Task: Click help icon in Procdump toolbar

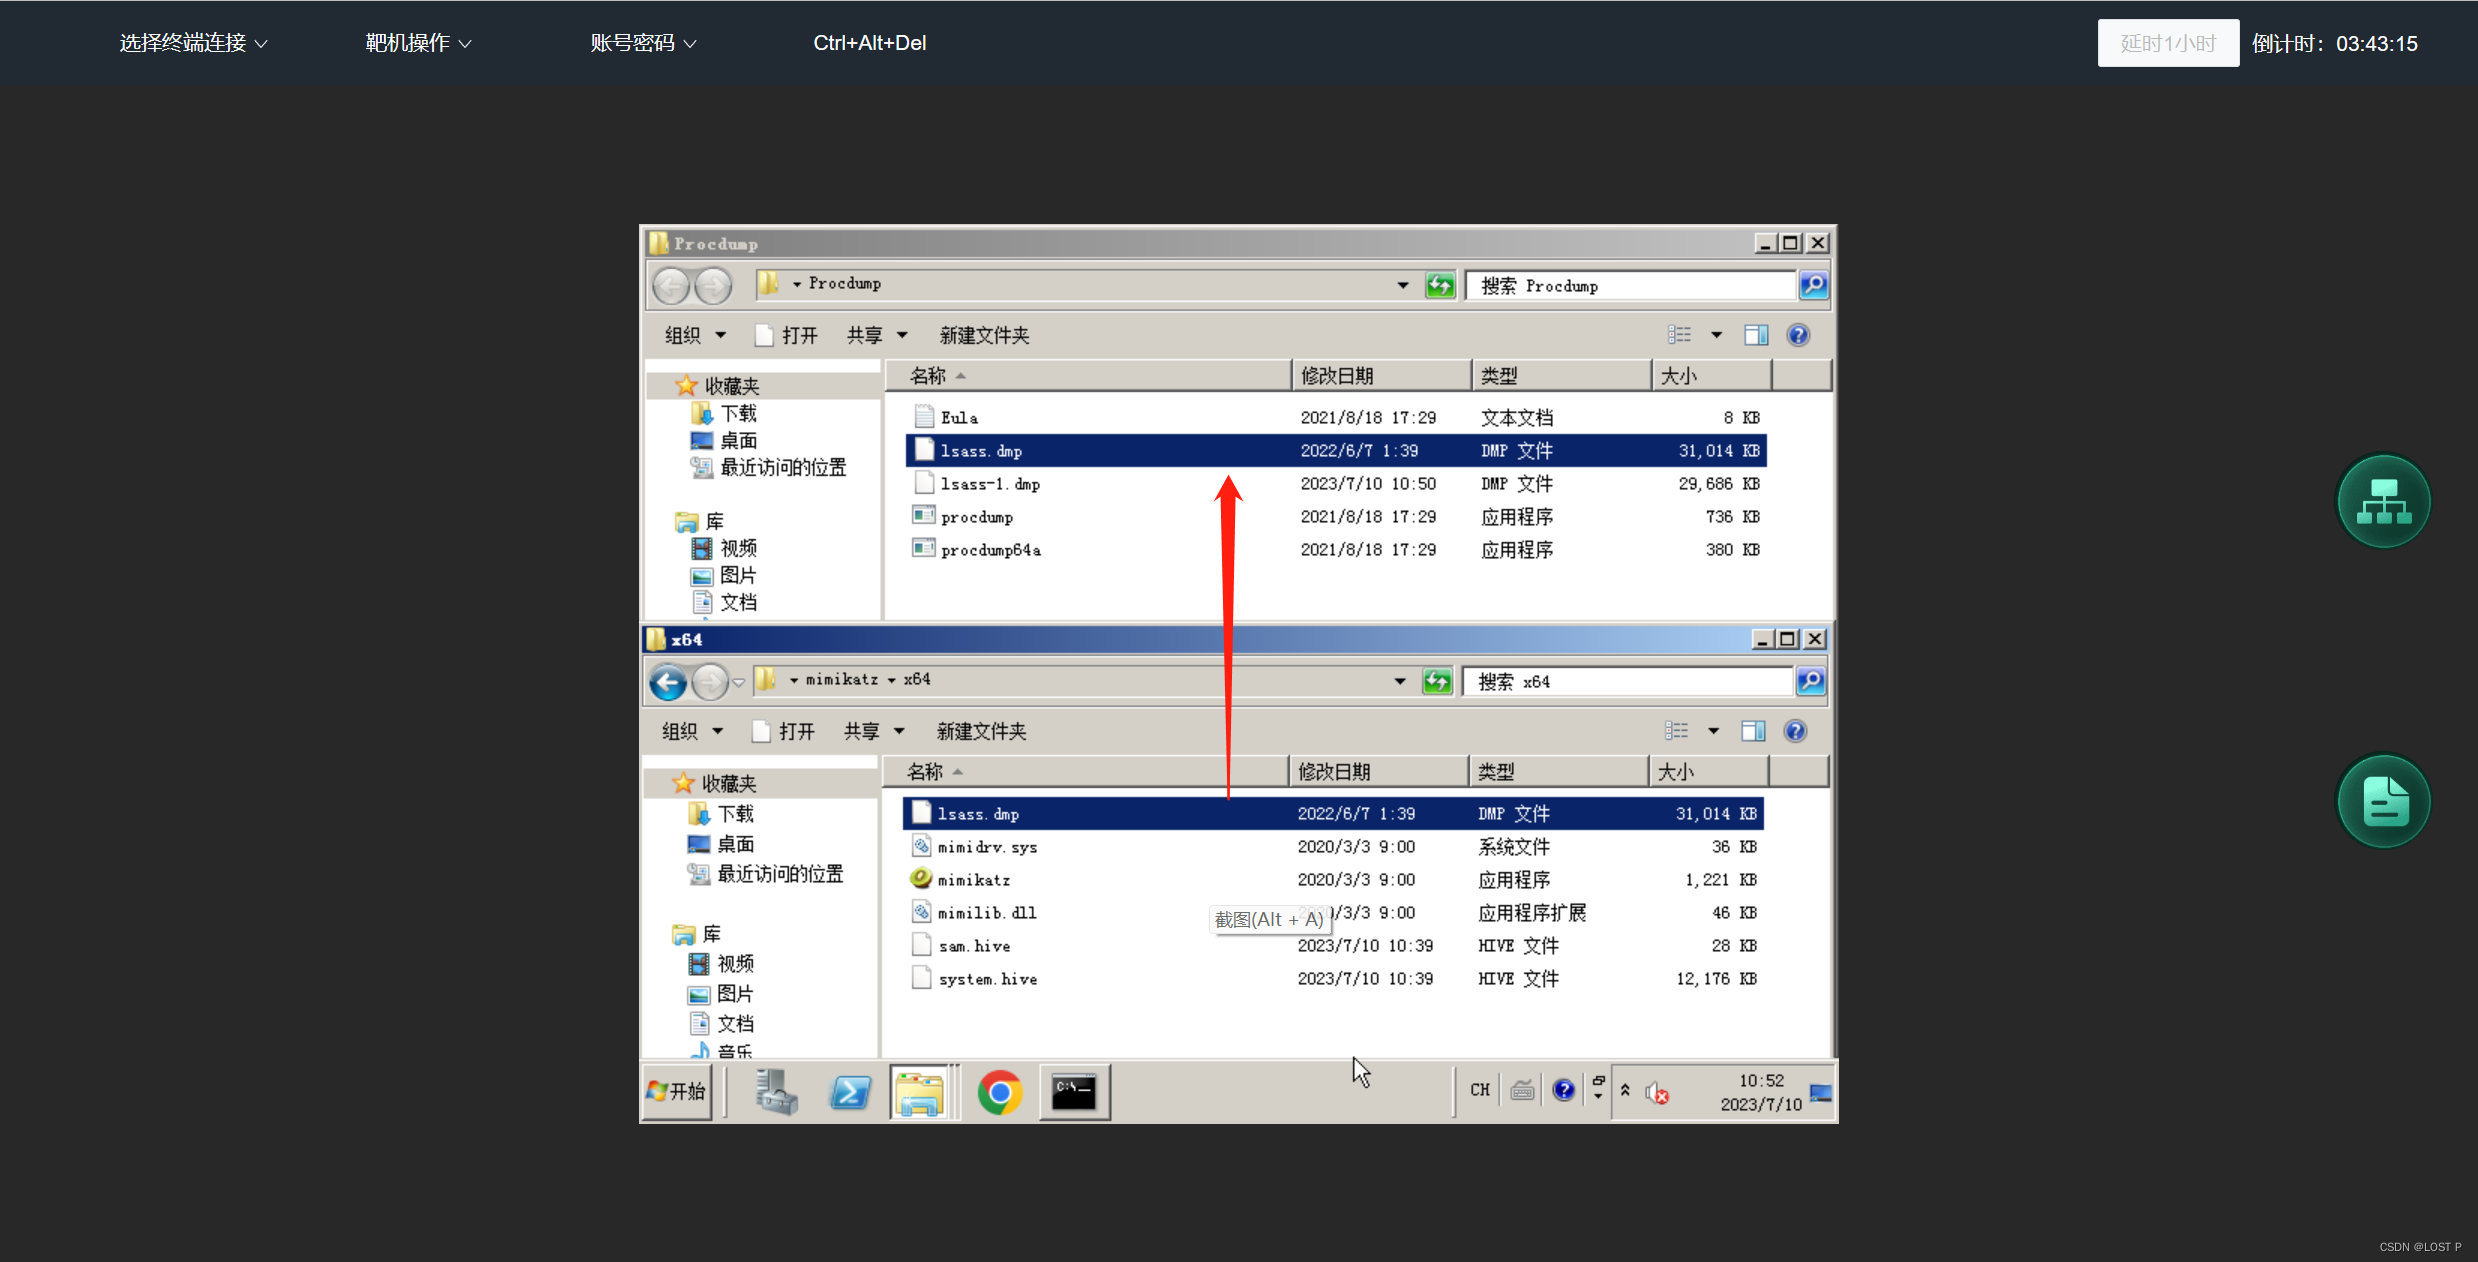Action: point(1798,335)
